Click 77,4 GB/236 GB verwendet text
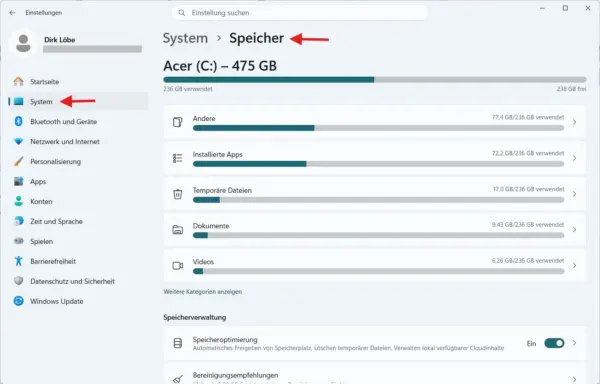600x384 pixels. [x=528, y=117]
